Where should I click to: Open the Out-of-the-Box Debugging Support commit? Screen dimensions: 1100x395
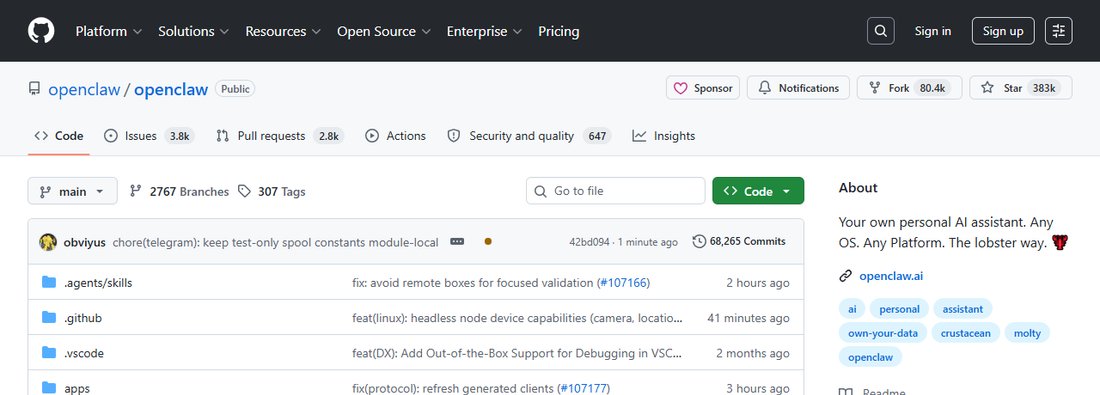[x=517, y=353]
